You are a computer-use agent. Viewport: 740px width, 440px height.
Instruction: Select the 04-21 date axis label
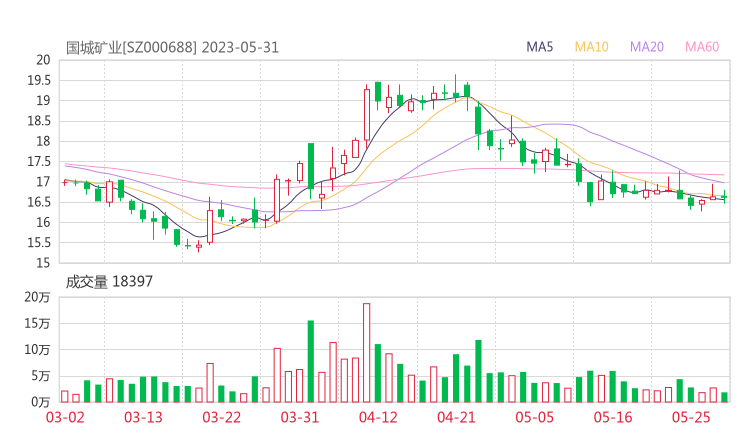pos(456,417)
